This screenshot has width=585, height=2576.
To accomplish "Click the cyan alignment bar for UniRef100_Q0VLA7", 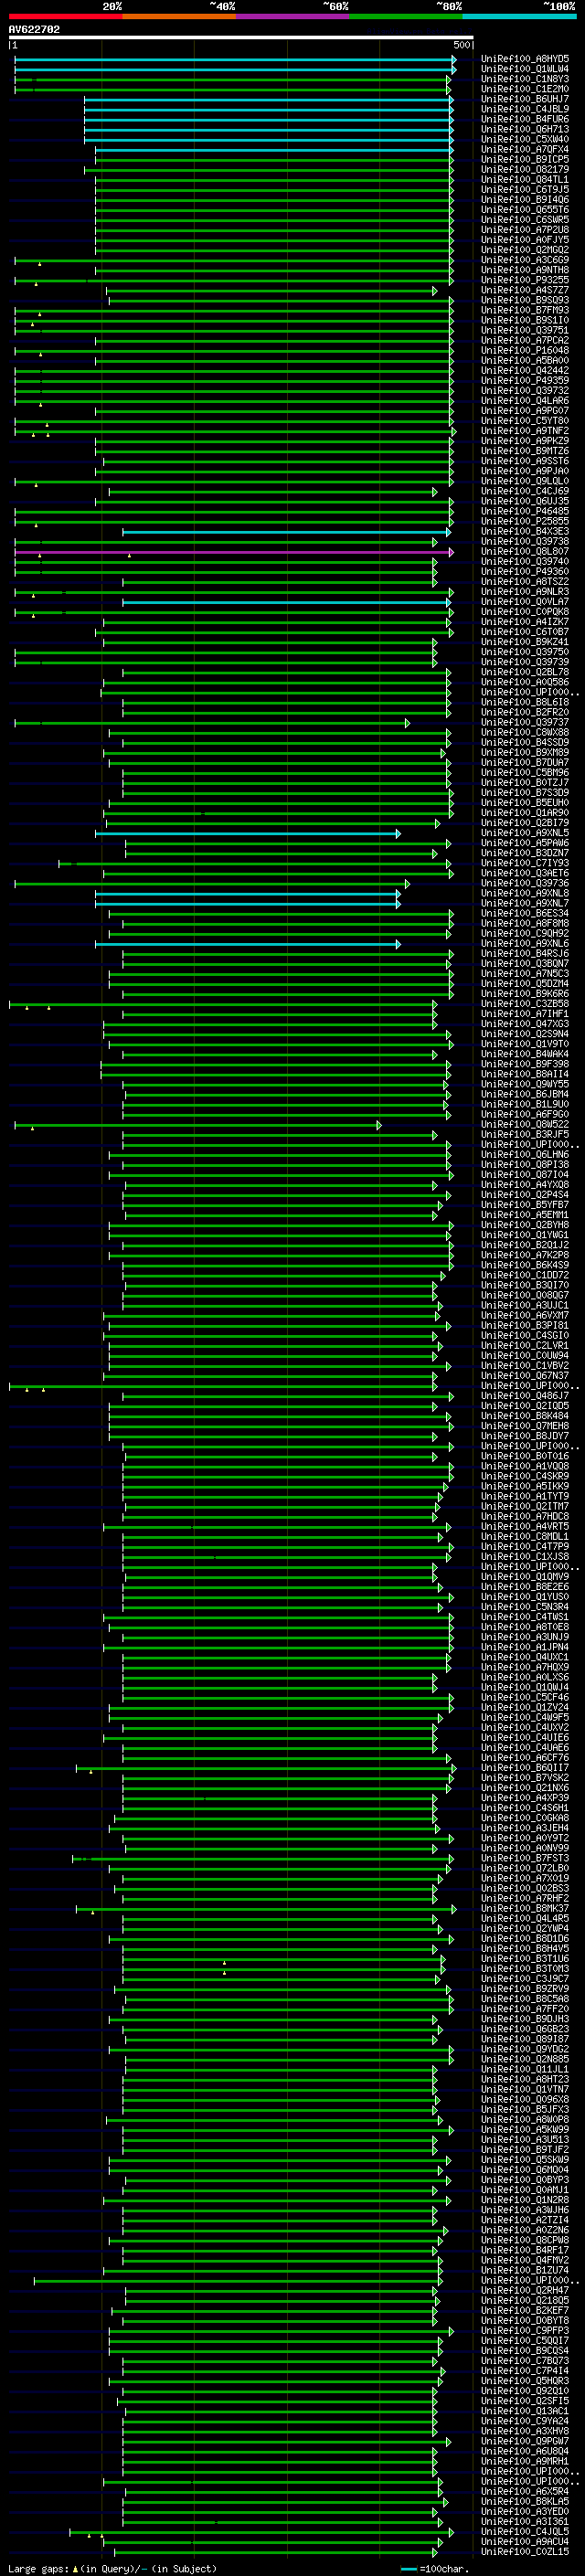I will point(286,602).
